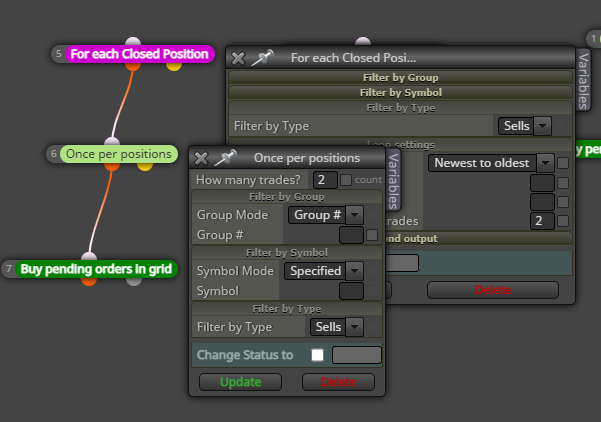Close the For each Closed Position panel
This screenshot has height=422, width=601.
pos(238,58)
